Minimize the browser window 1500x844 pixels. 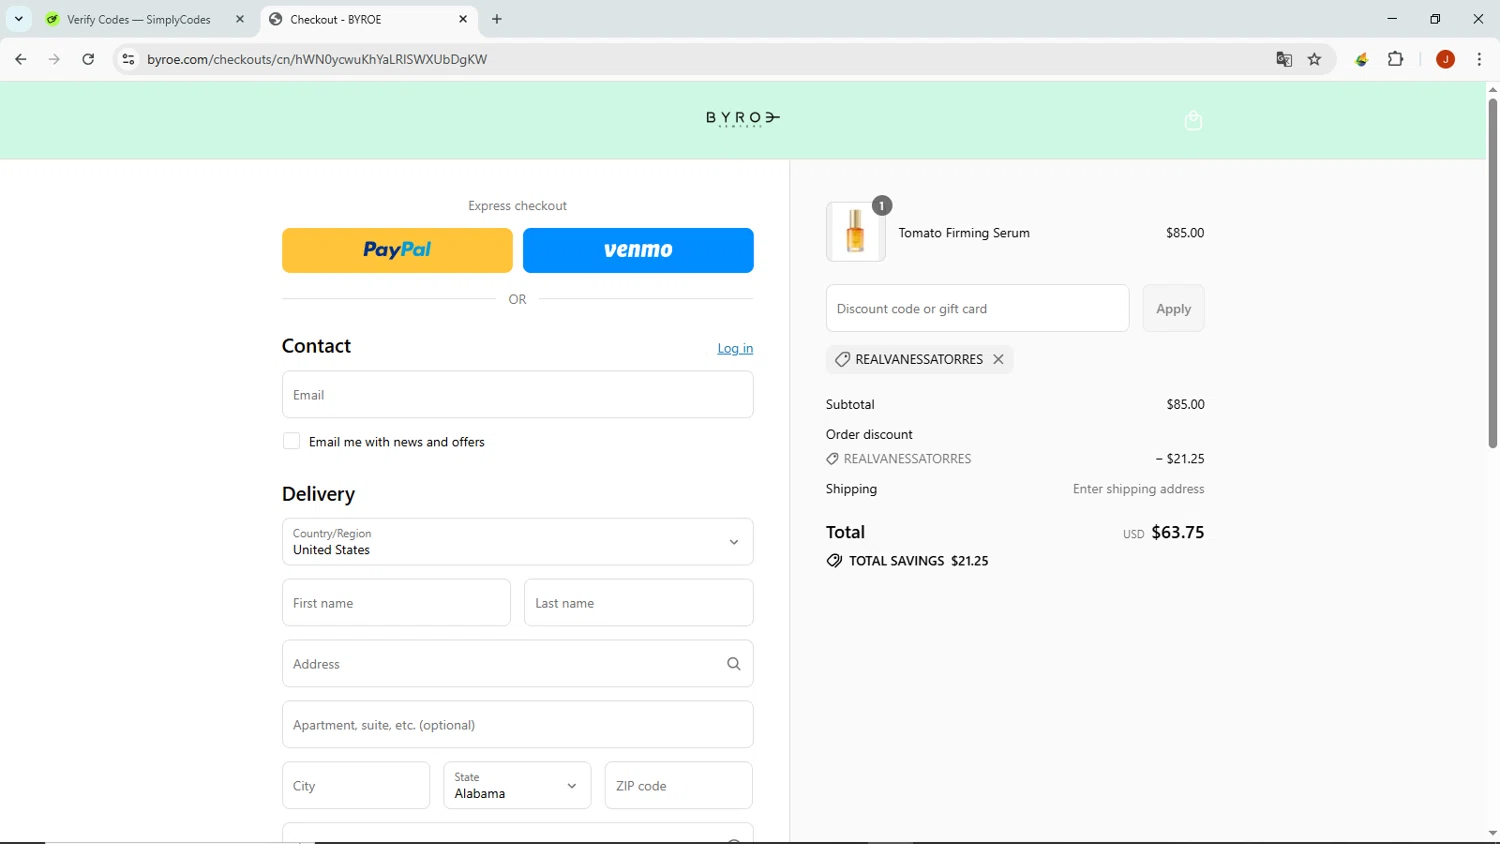click(x=1392, y=19)
